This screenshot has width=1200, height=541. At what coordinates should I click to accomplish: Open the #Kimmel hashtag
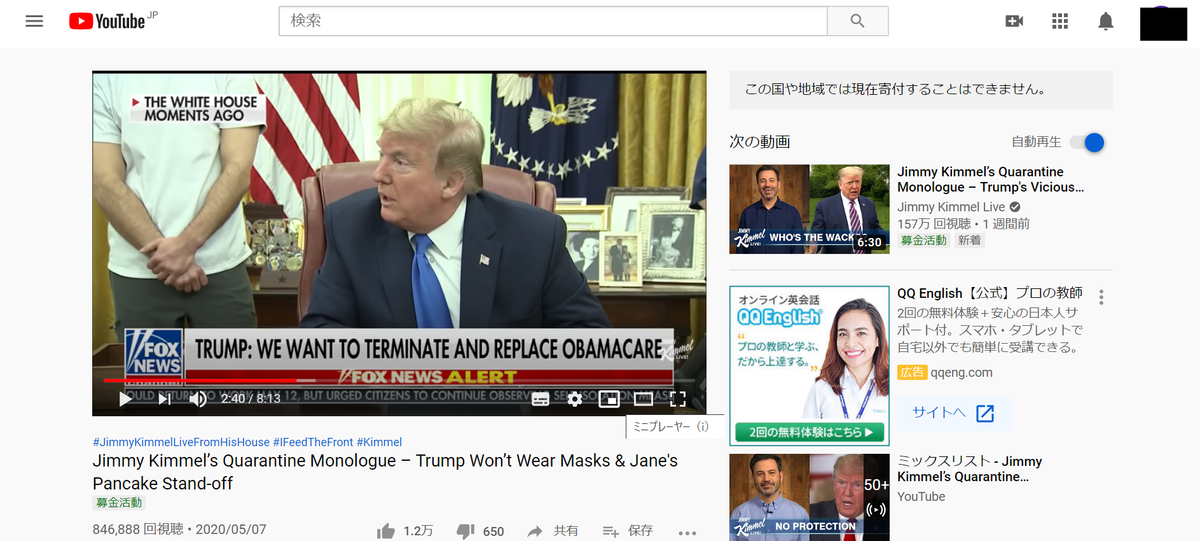coord(379,442)
